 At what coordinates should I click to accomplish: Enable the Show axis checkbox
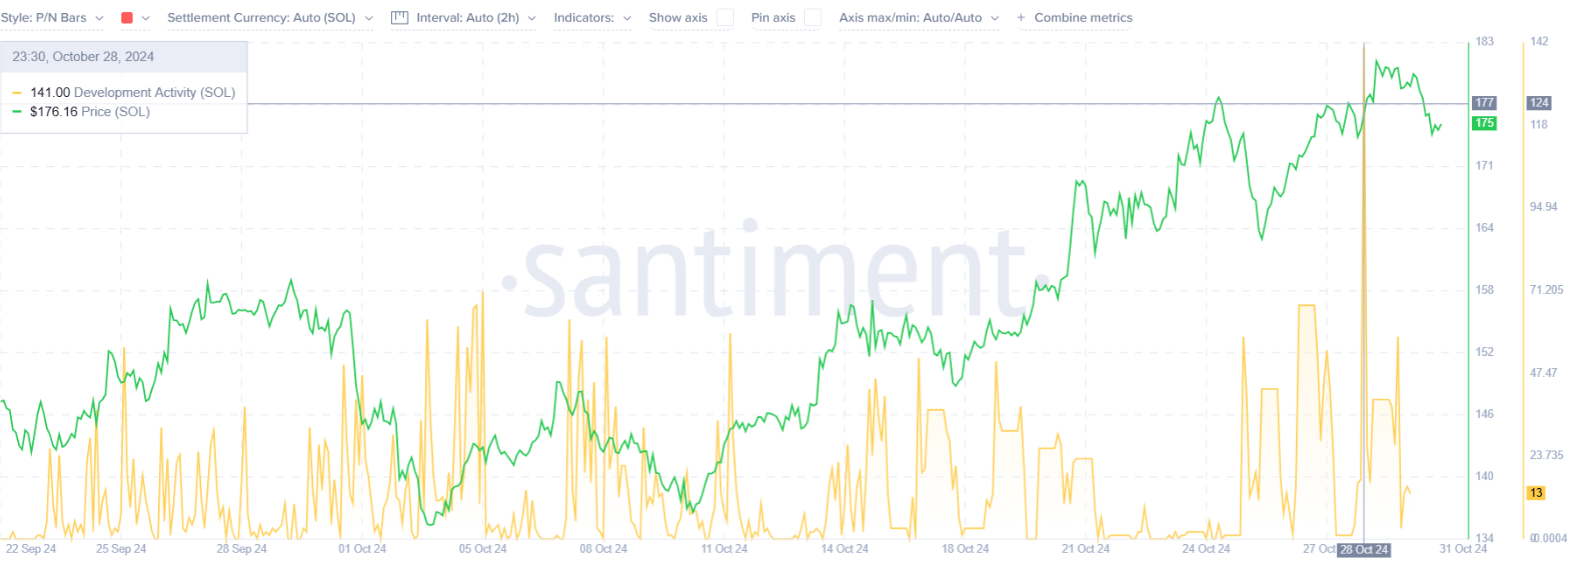click(725, 18)
